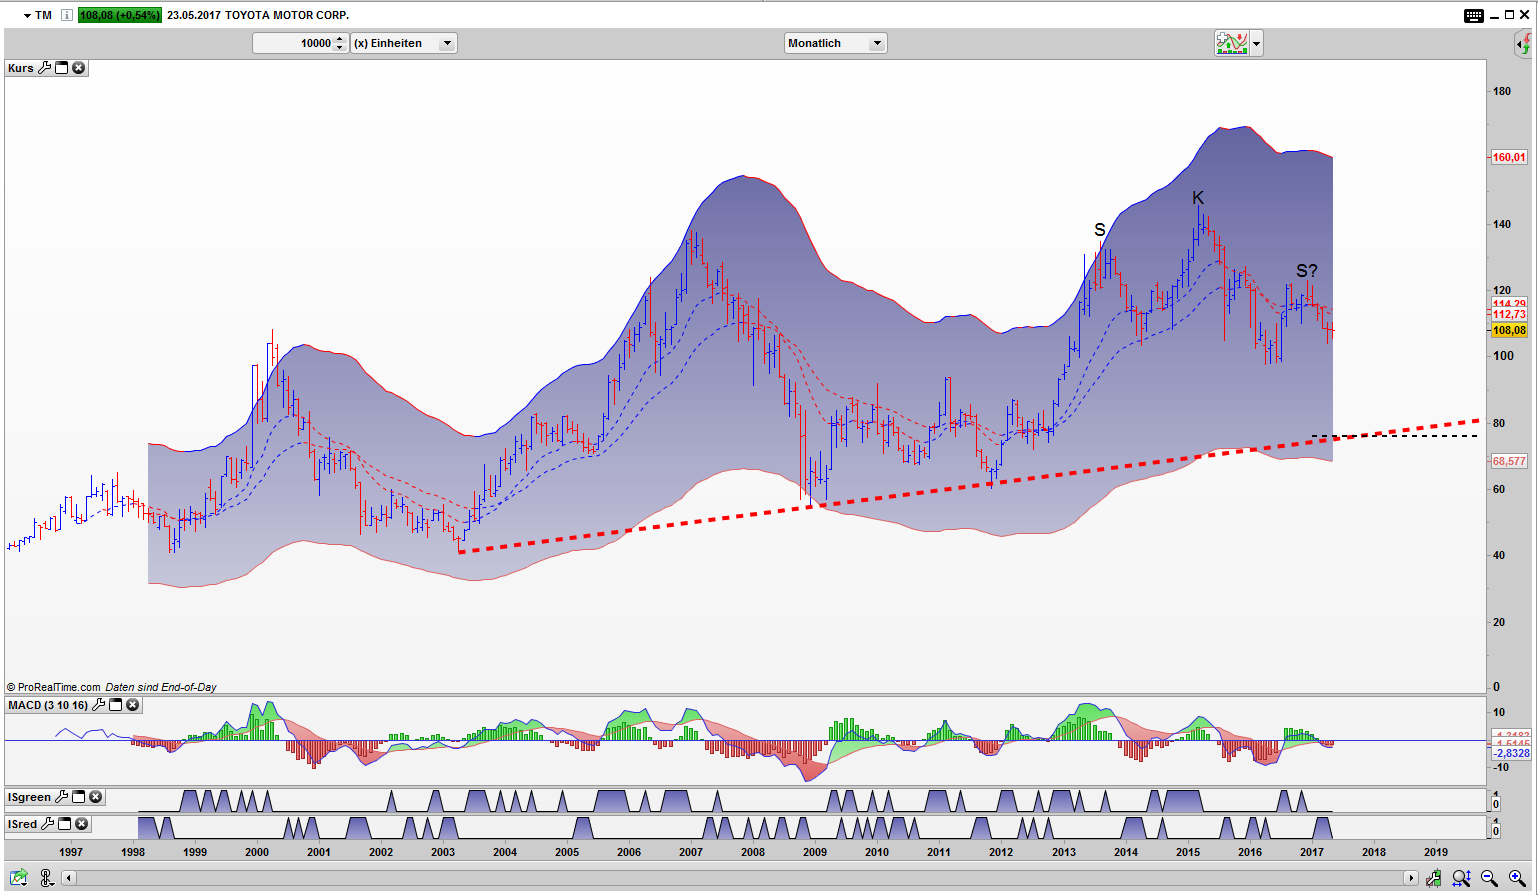
Task: Click the instrument info icon next to TM
Action: click(67, 15)
